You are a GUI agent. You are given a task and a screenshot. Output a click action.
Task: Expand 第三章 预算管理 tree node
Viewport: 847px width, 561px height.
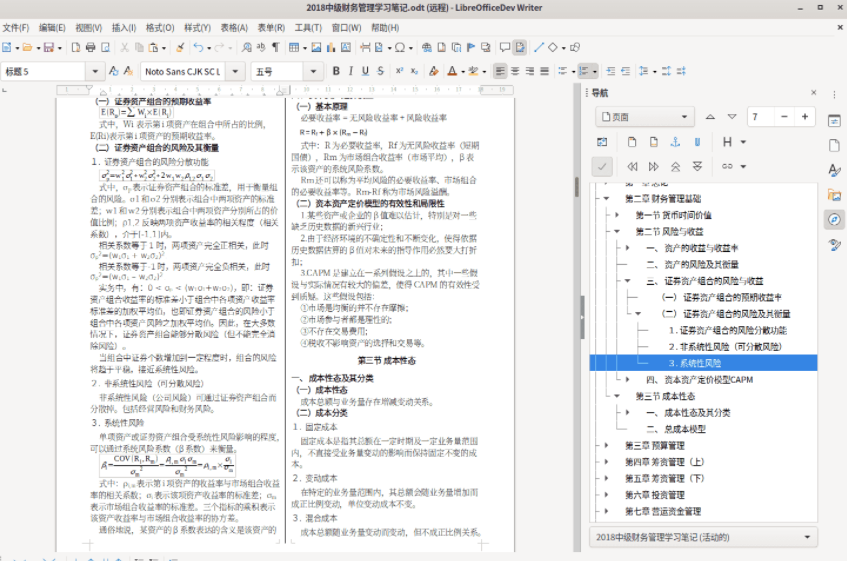click(606, 445)
